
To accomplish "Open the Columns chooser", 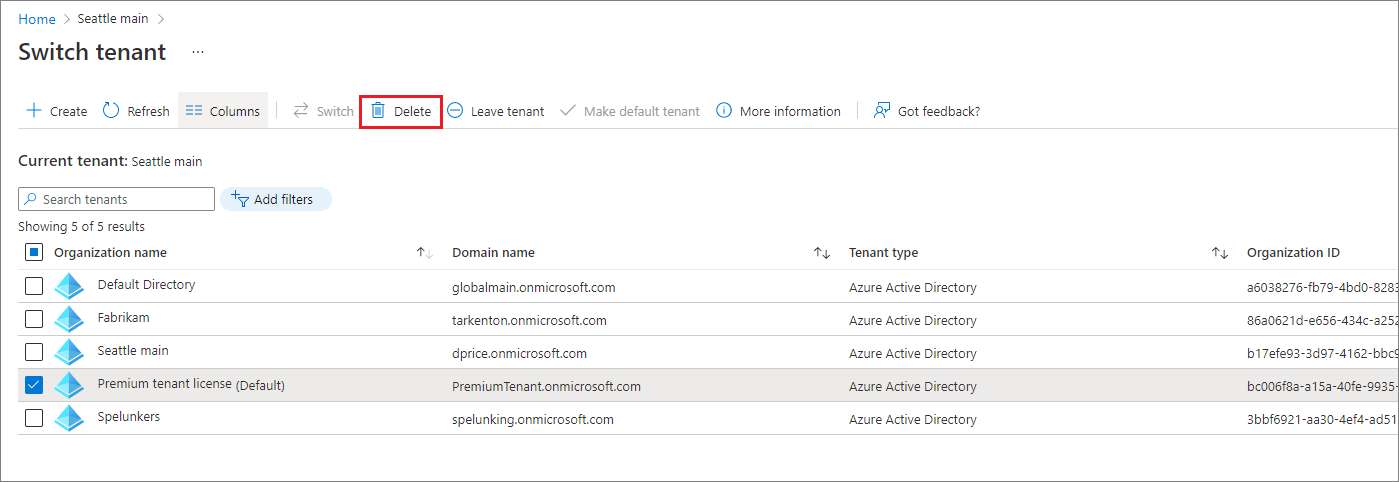I will 223,111.
